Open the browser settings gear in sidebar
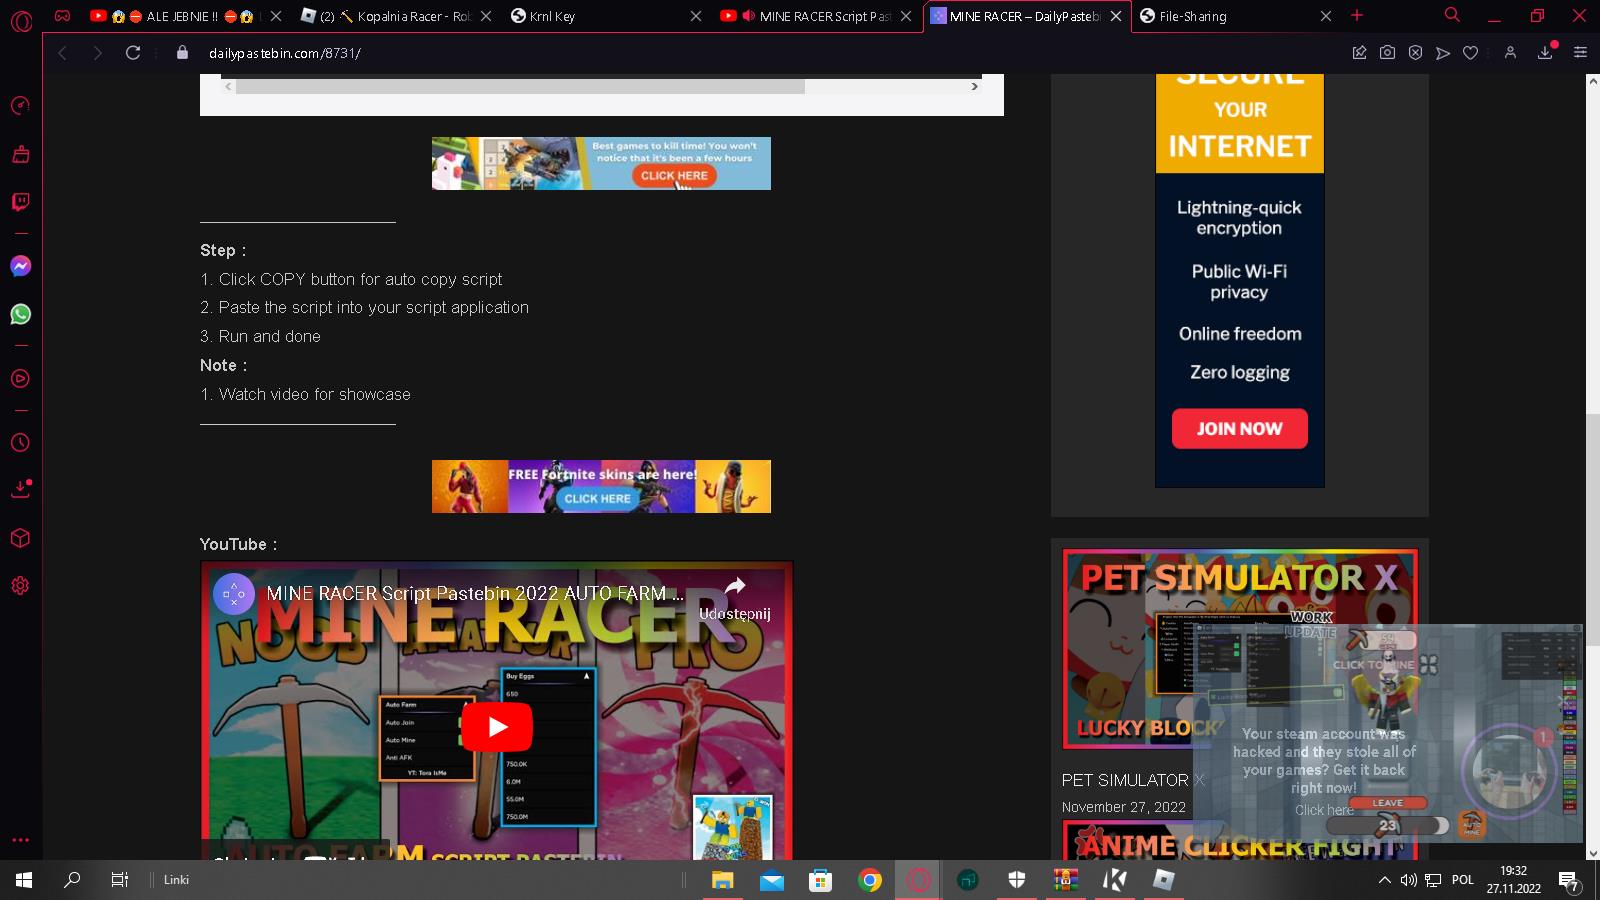 20,586
